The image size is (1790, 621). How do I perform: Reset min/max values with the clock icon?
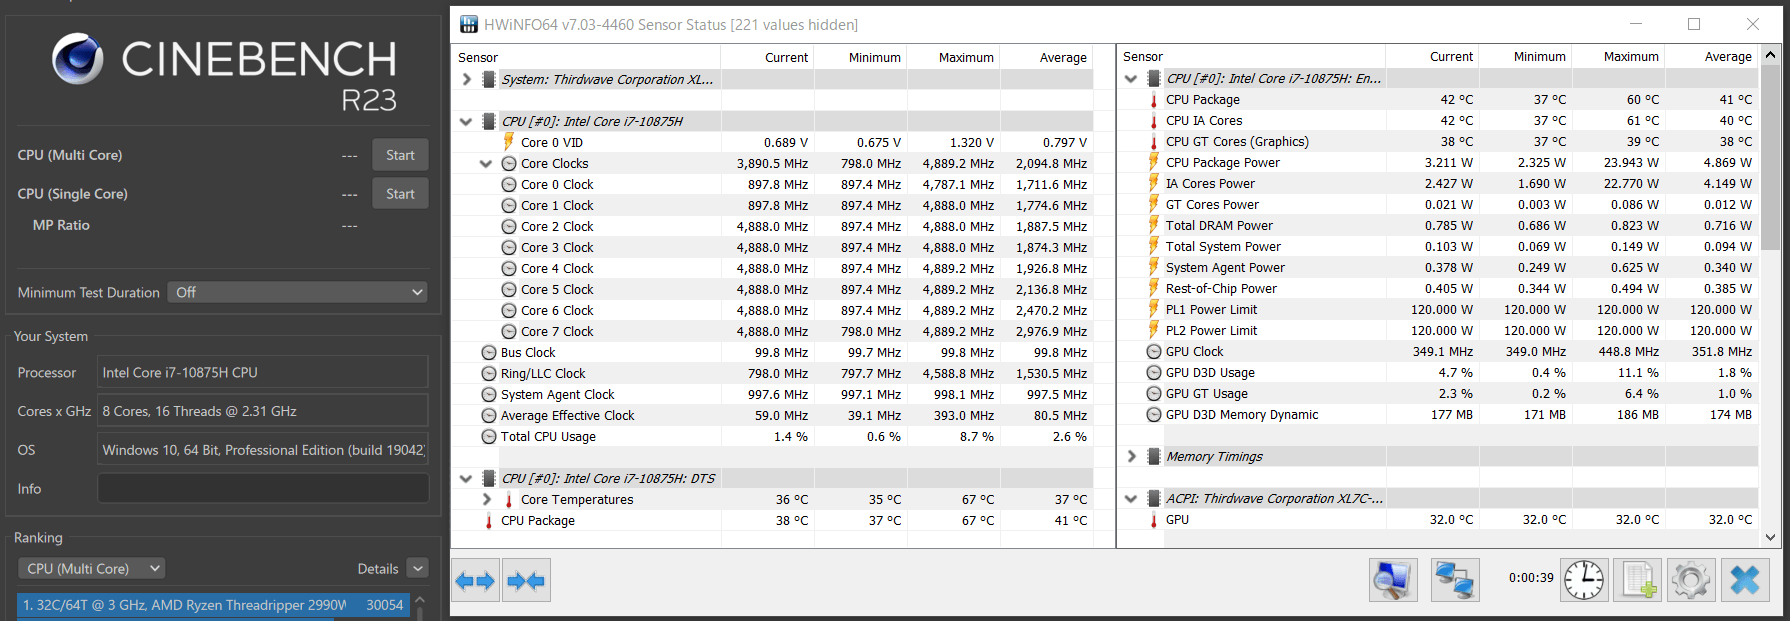pyautogui.click(x=1584, y=580)
